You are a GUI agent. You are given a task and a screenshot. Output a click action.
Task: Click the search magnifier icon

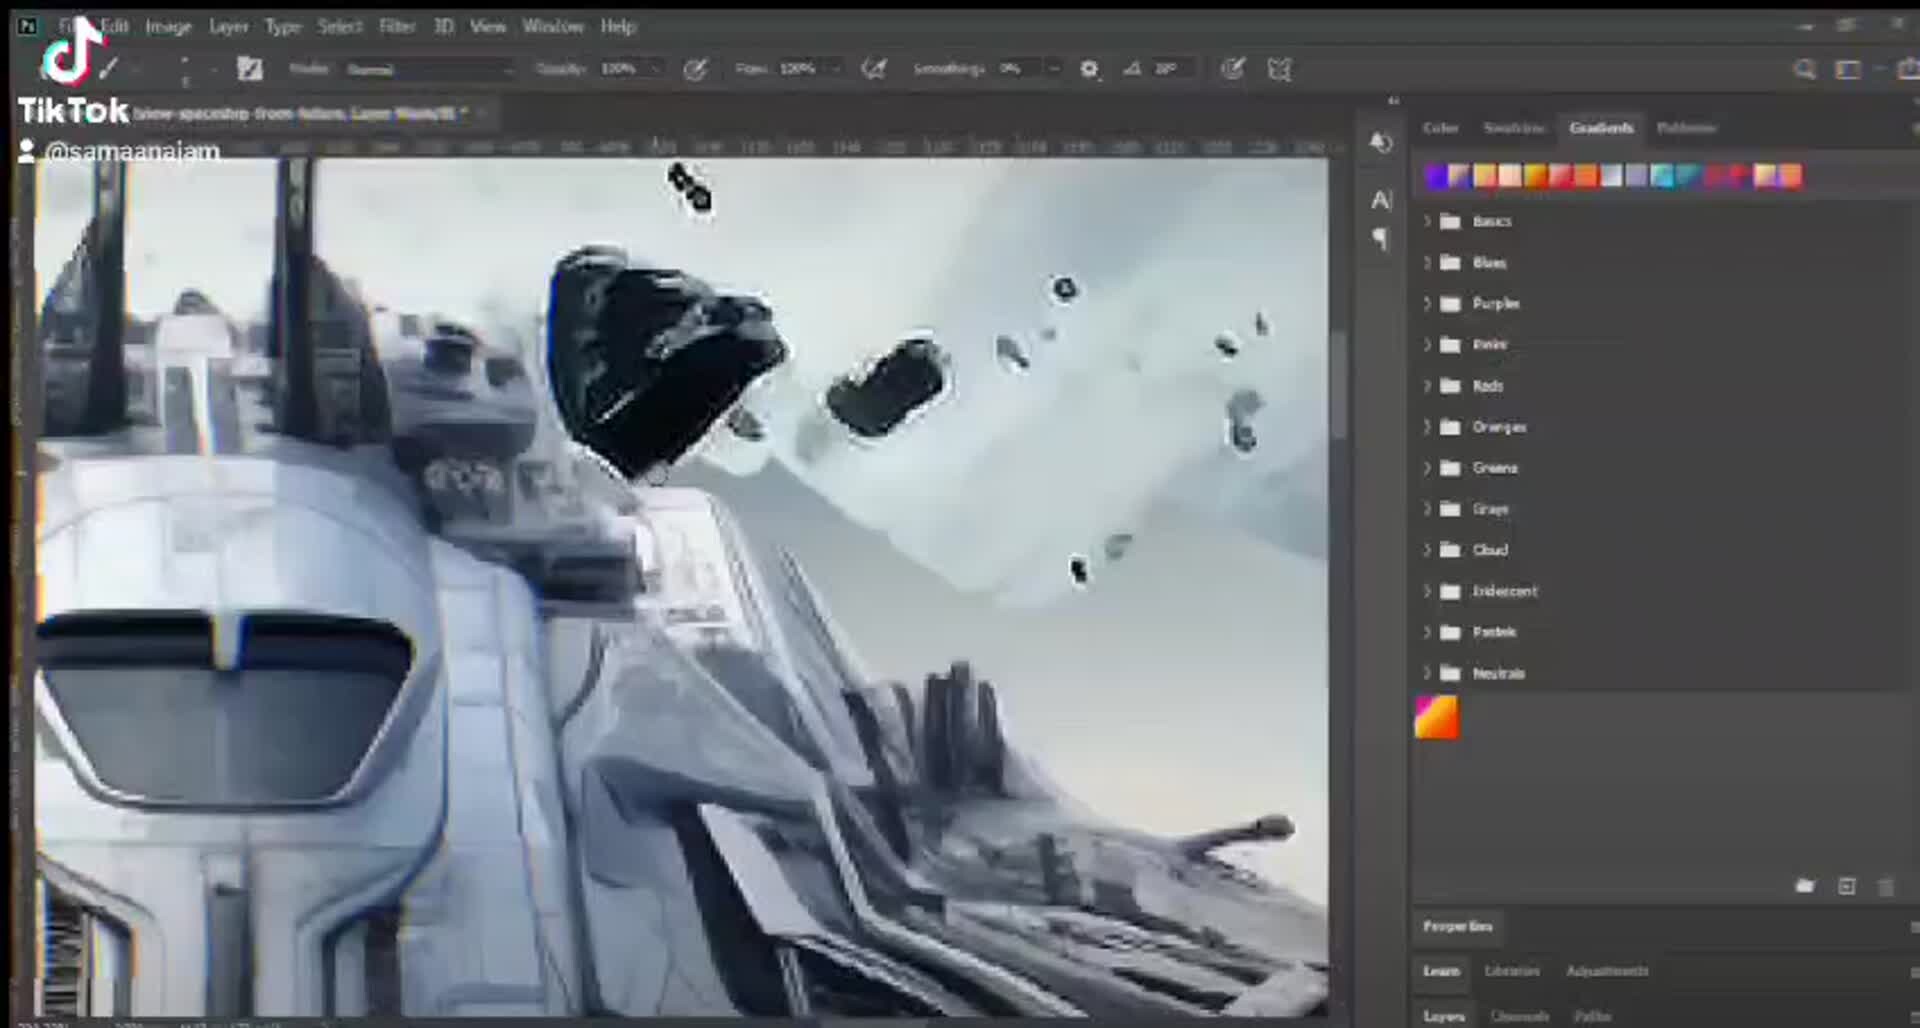click(x=1804, y=68)
